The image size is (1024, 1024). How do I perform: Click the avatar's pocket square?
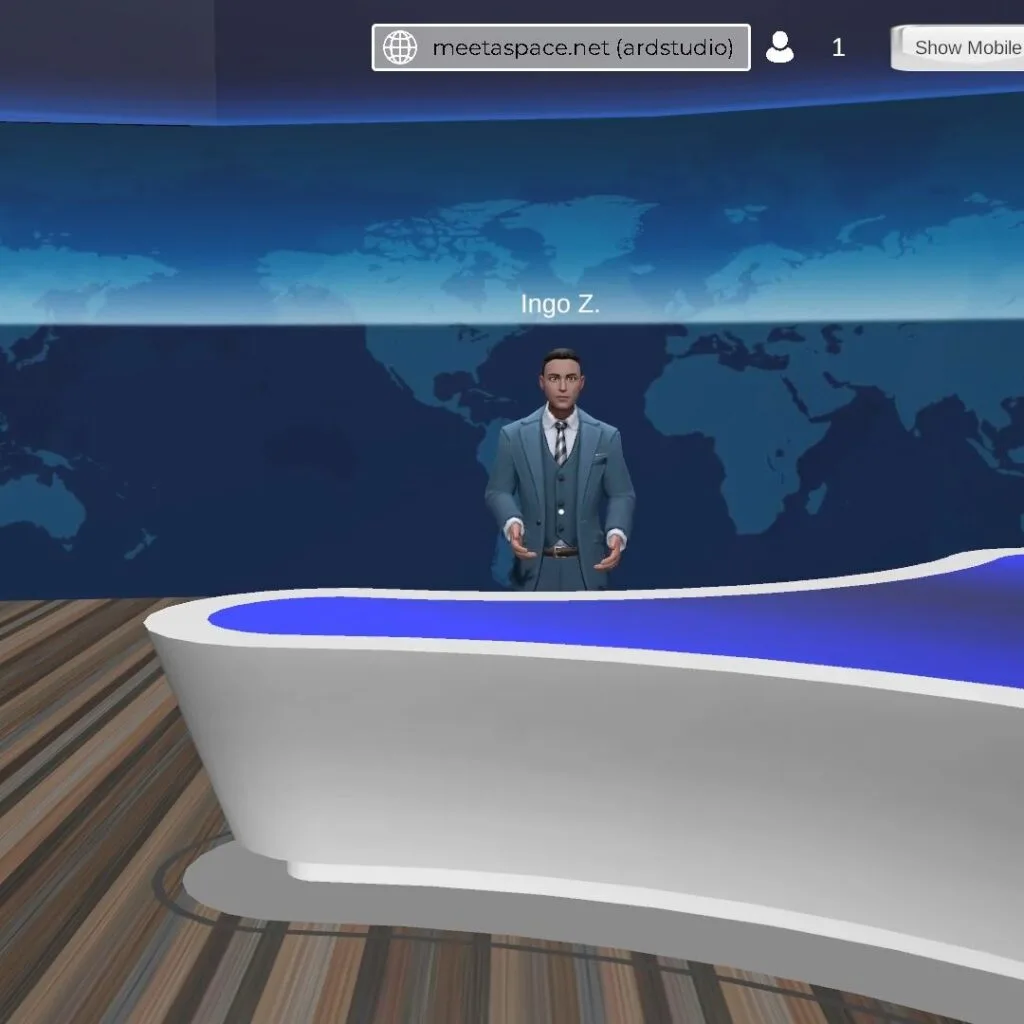click(600, 458)
